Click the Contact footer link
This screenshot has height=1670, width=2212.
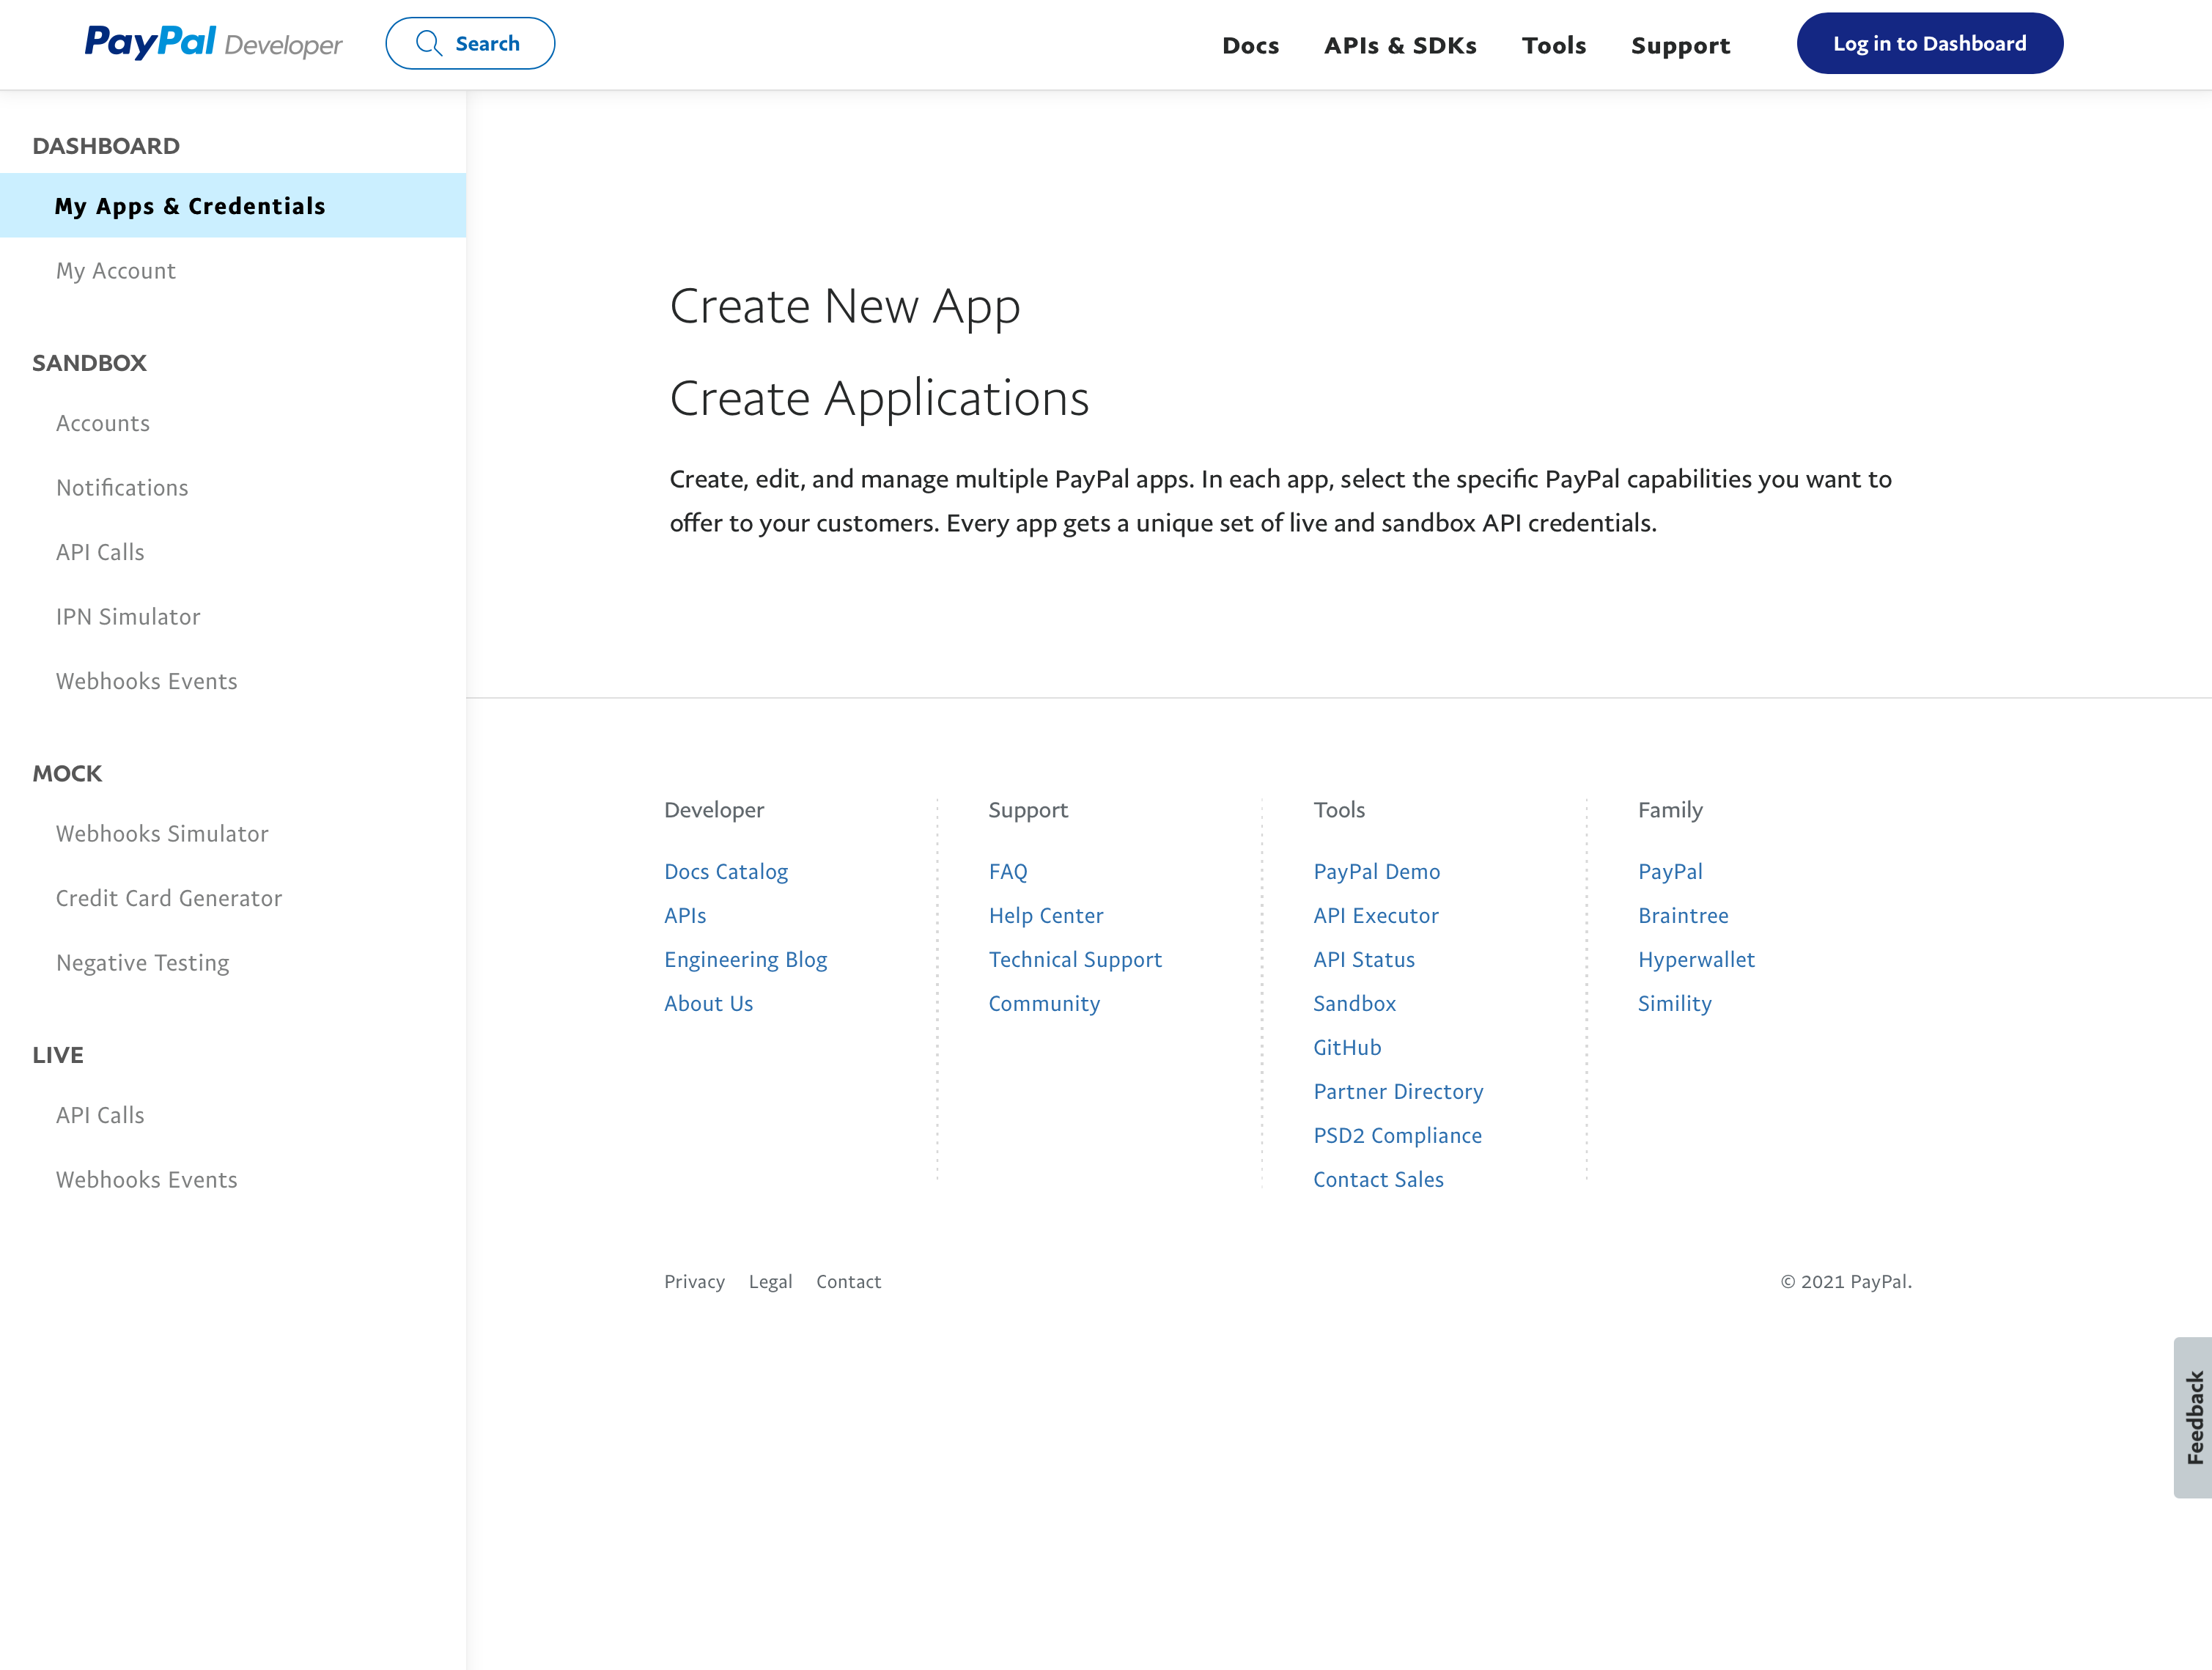click(848, 1282)
